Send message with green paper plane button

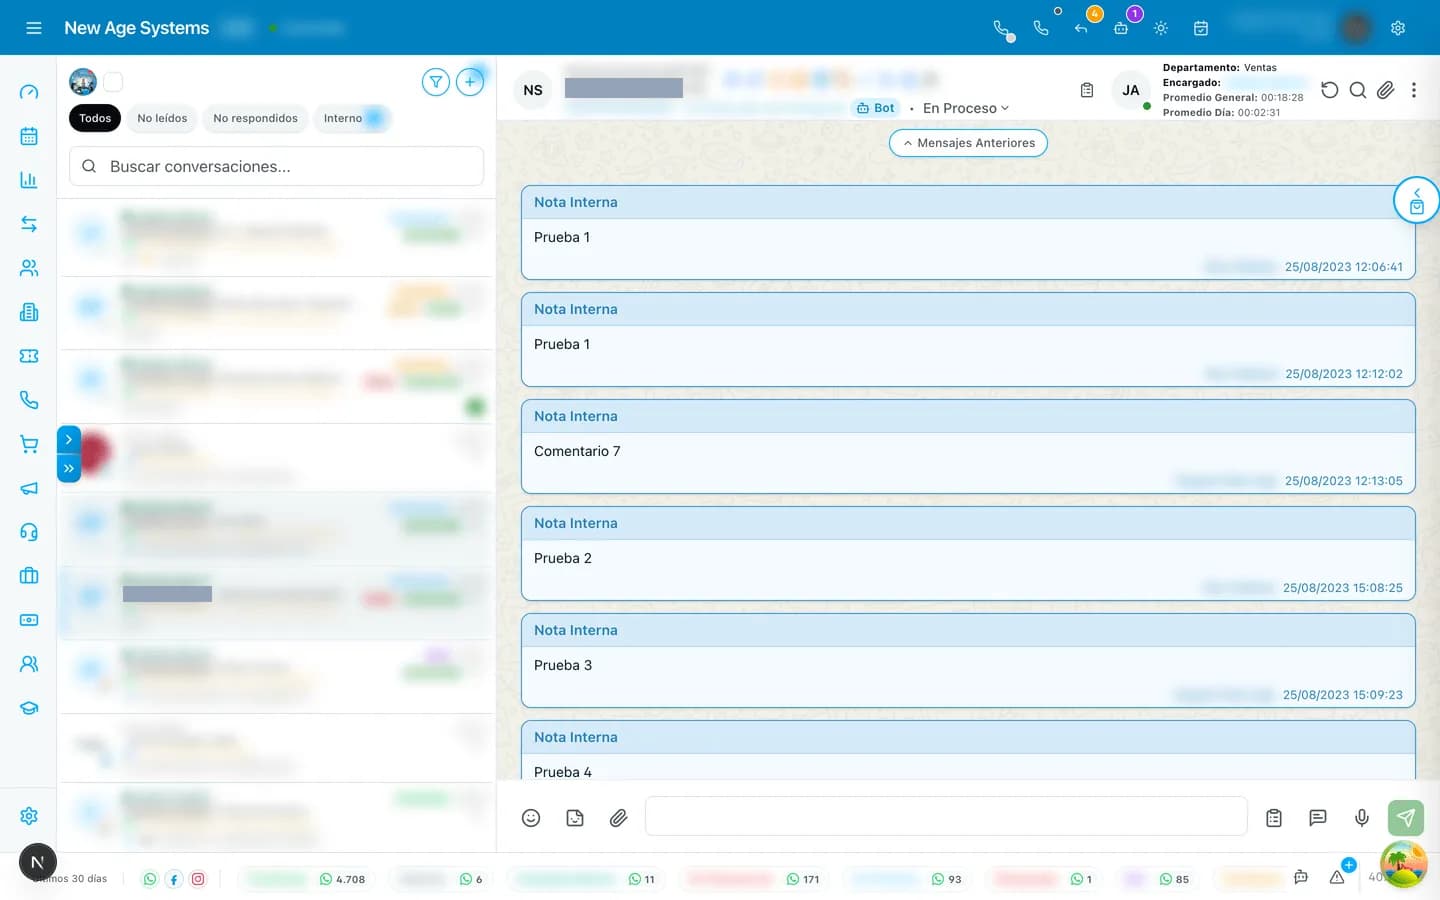(1406, 818)
